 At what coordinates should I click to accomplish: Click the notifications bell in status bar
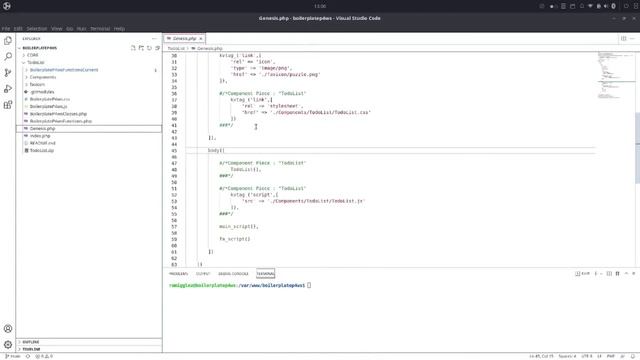click(633, 356)
